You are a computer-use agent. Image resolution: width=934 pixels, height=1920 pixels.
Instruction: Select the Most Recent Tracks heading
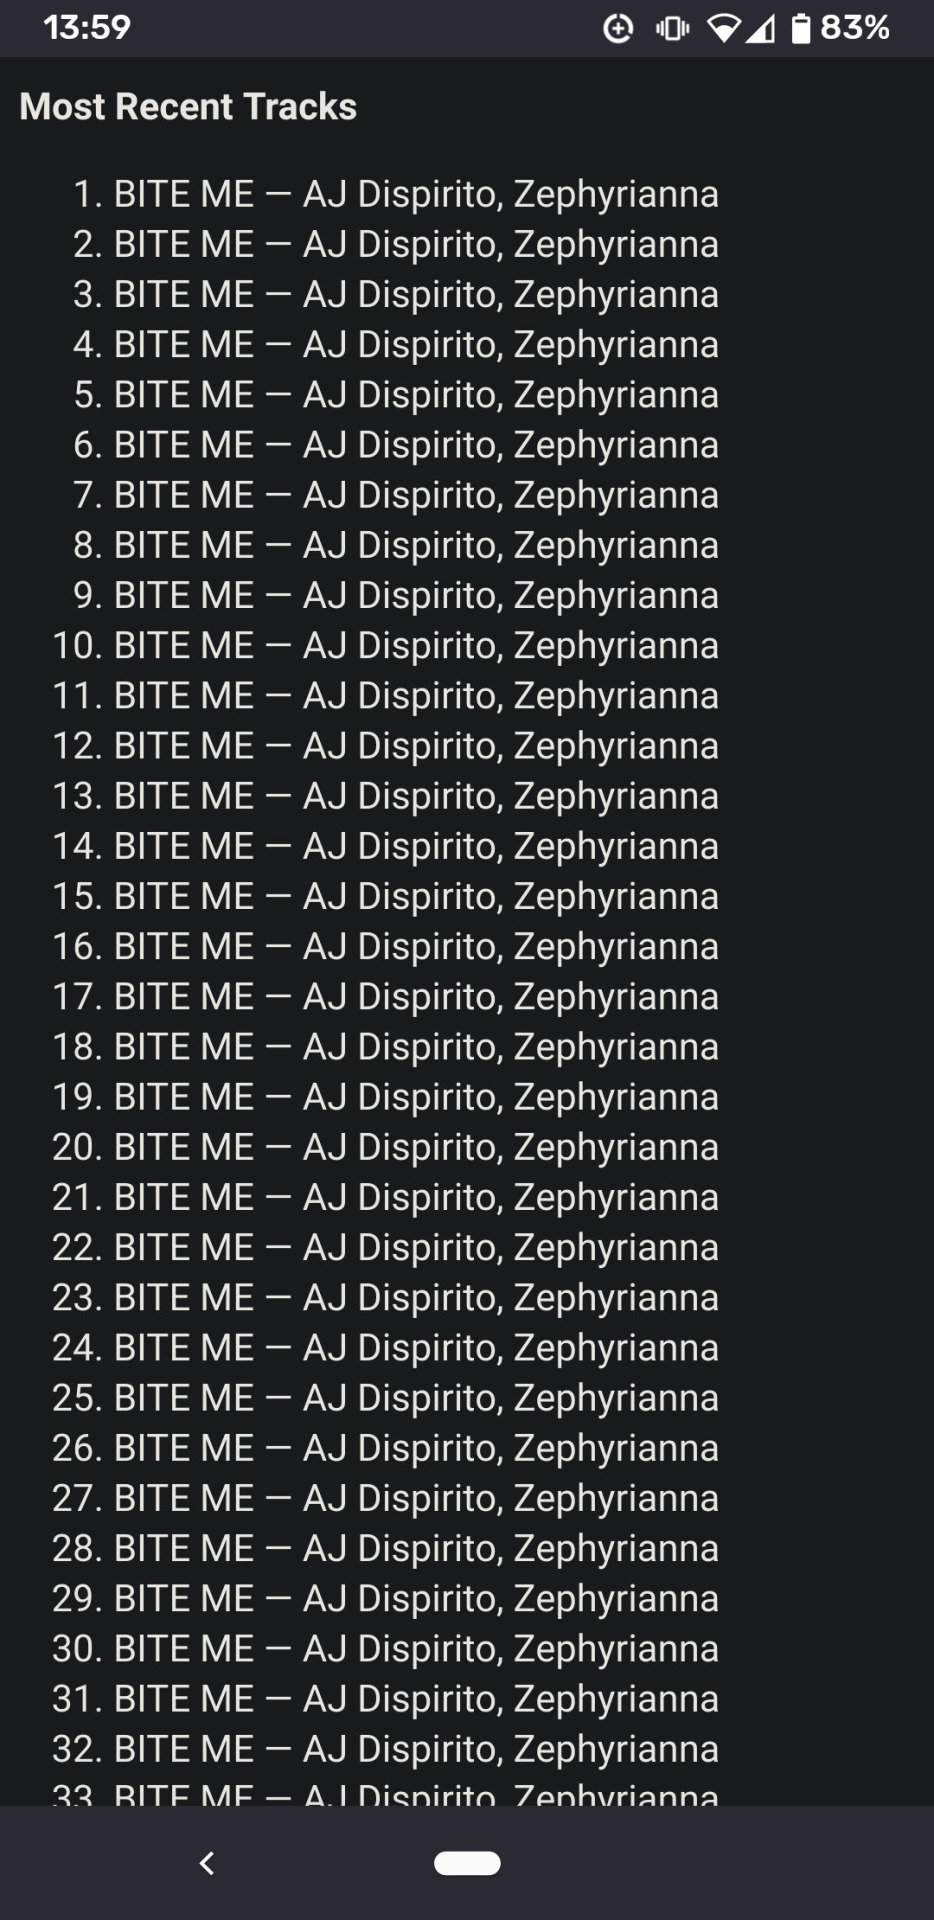(188, 106)
